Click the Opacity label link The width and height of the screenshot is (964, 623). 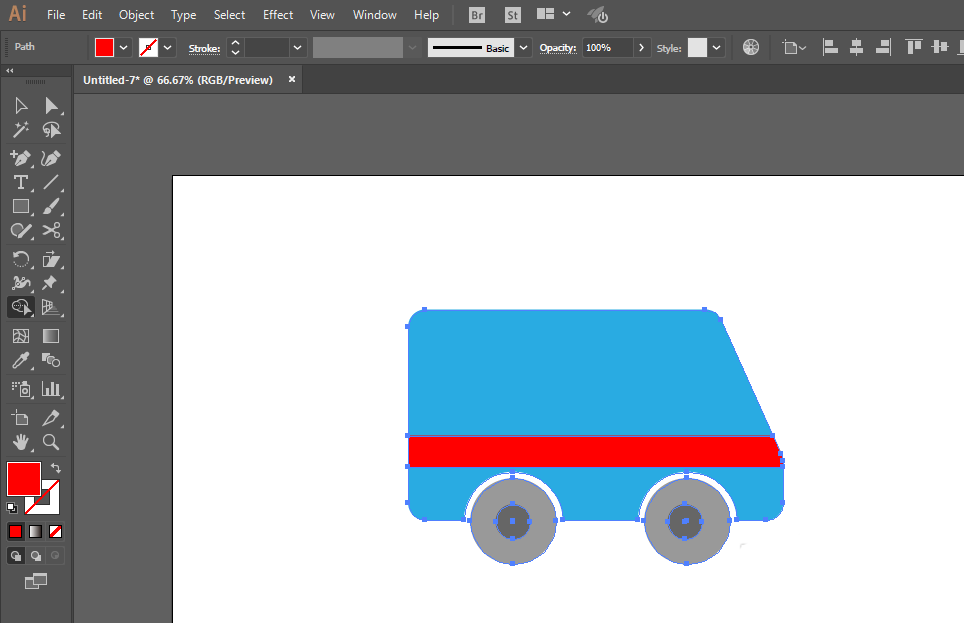pos(557,48)
